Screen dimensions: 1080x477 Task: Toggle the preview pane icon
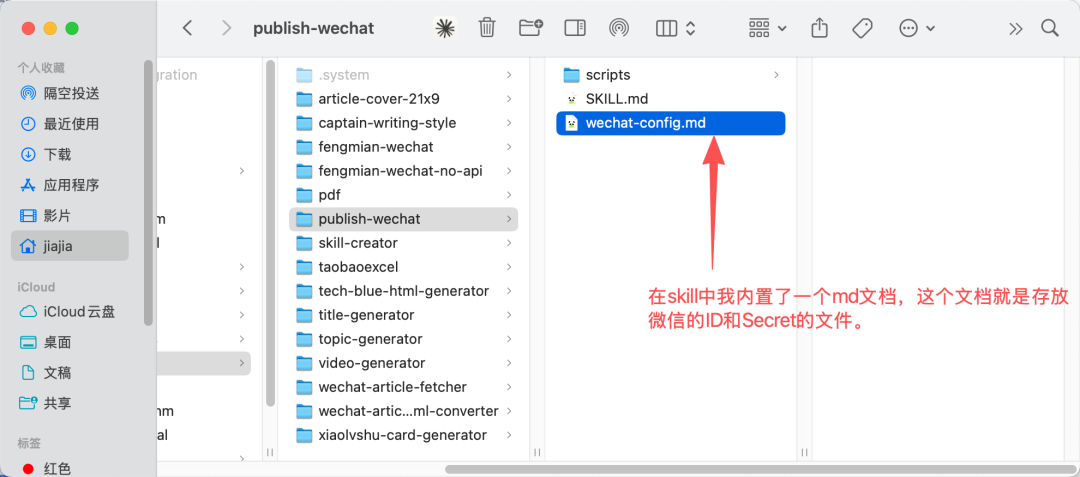[574, 28]
